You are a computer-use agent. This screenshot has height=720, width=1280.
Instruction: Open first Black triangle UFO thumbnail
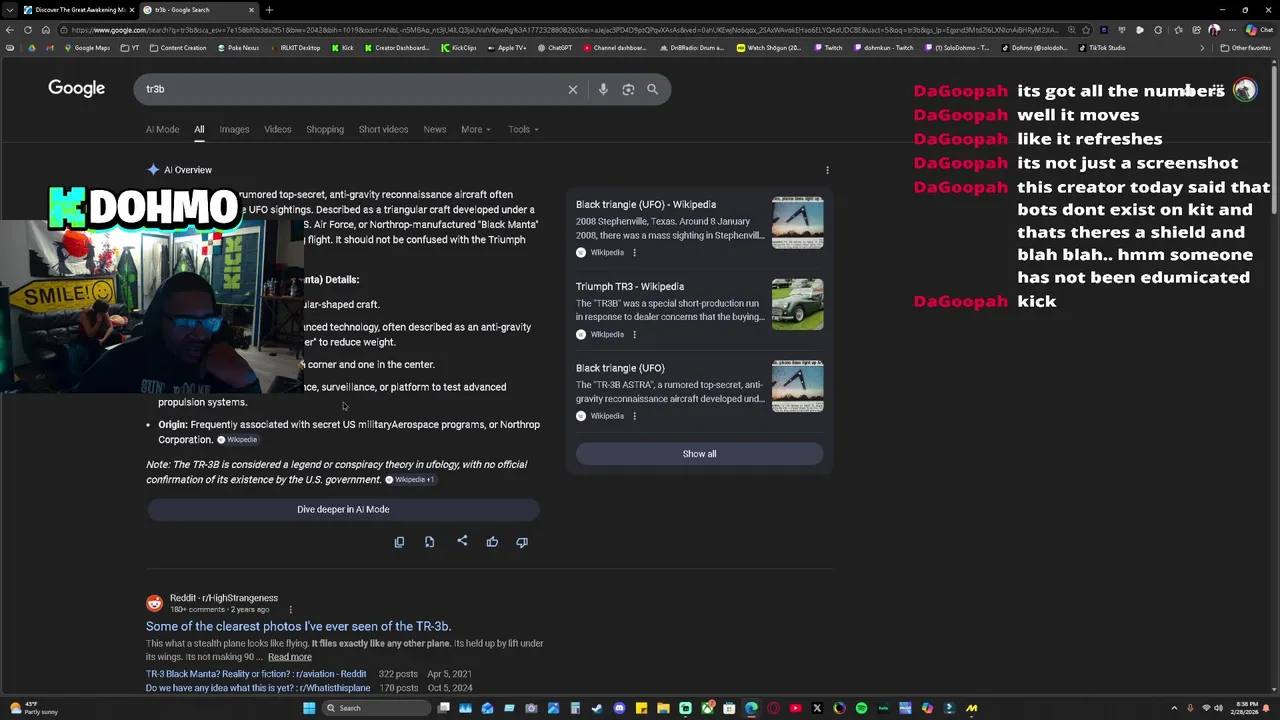point(797,222)
